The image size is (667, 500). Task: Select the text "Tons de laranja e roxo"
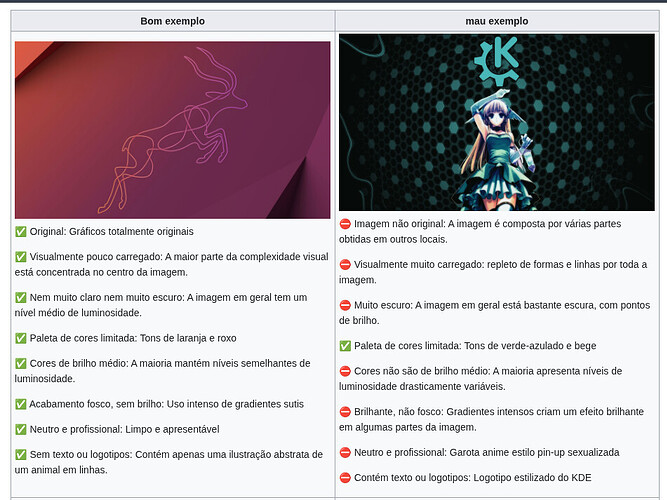(x=188, y=338)
